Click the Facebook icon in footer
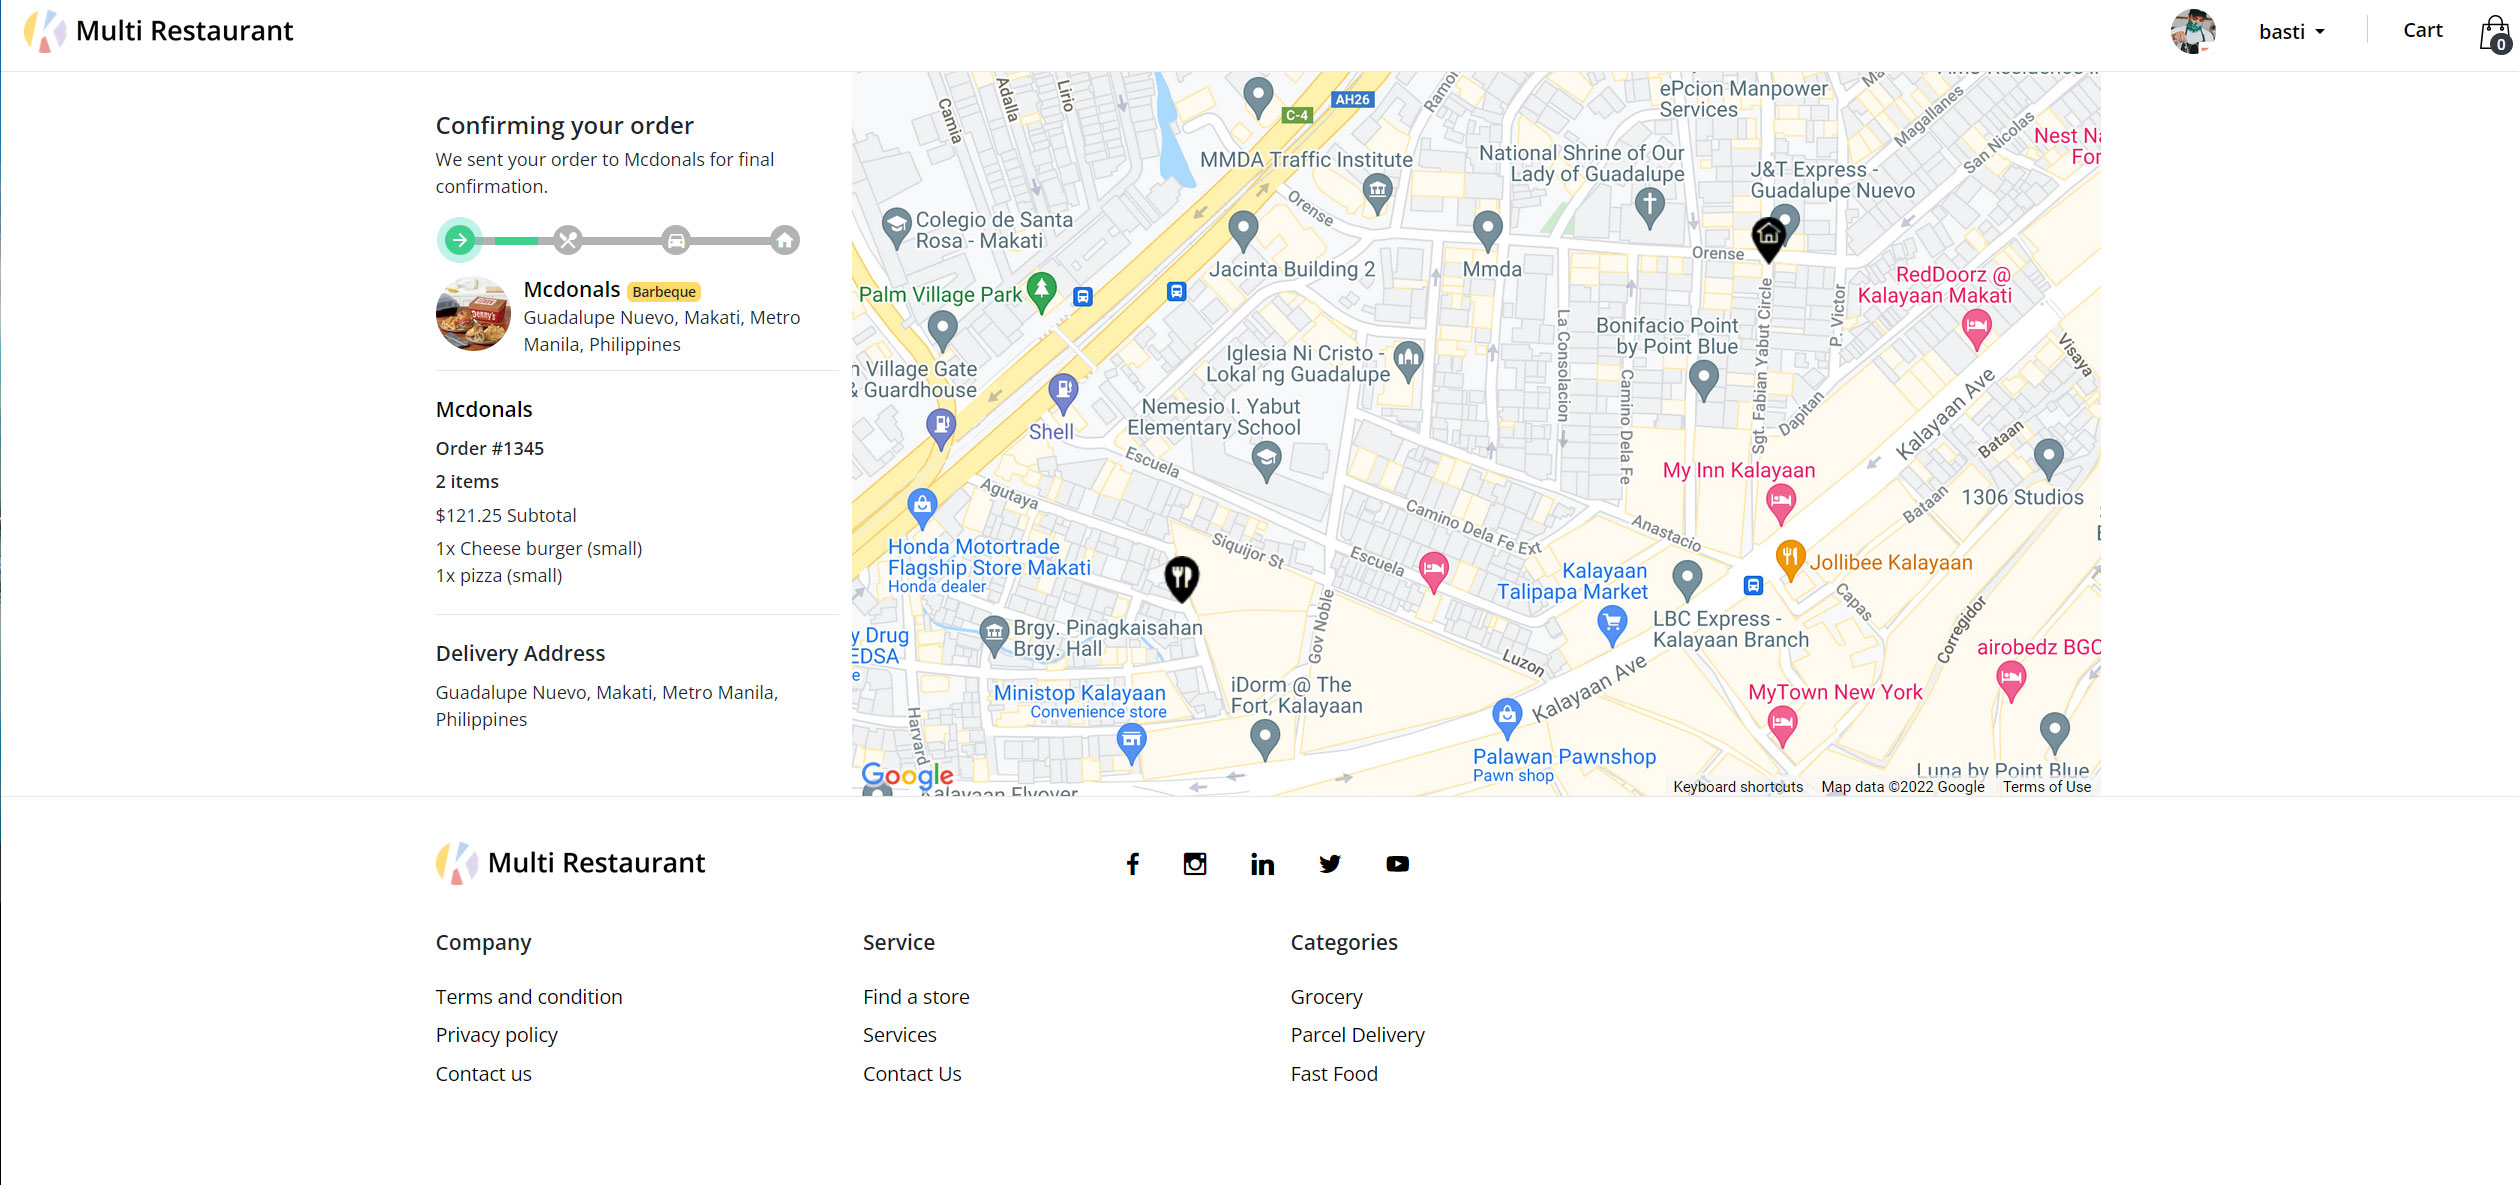2519x1185 pixels. coord(1132,864)
